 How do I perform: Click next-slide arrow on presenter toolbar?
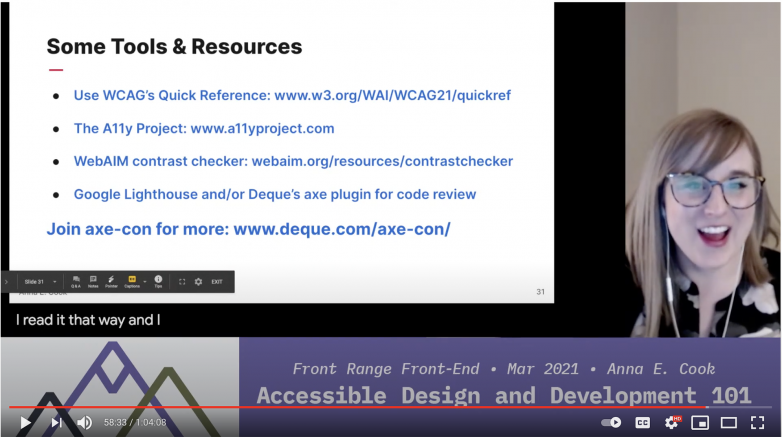click(x=6, y=282)
